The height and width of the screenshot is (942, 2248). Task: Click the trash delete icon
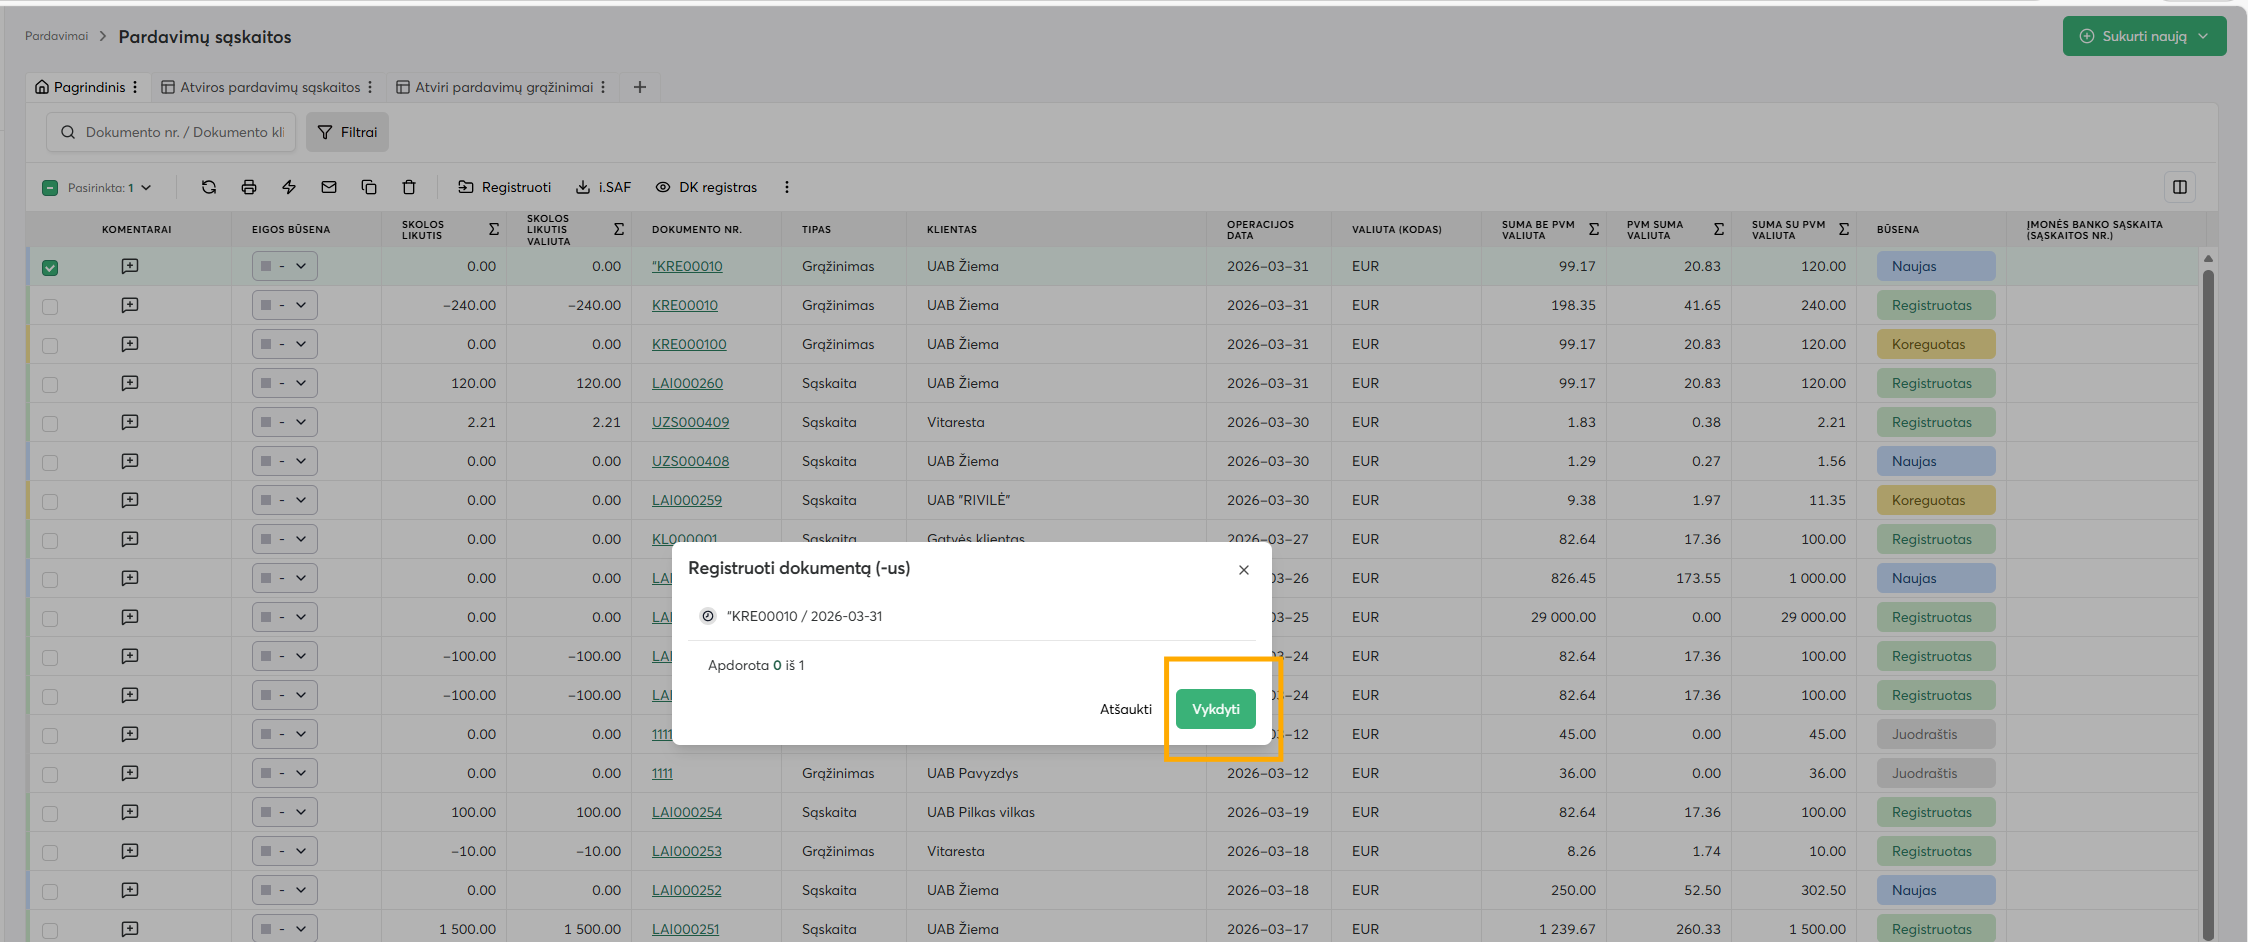tap(409, 187)
